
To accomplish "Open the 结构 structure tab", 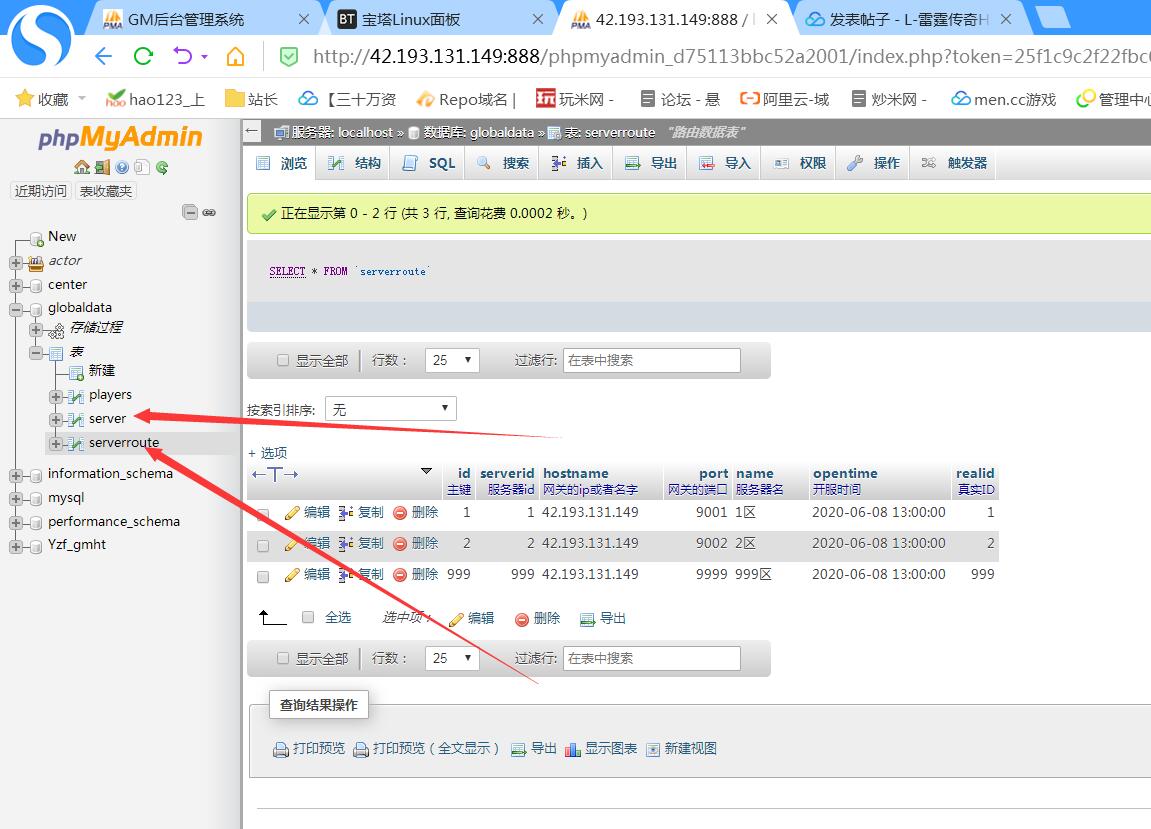I will (355, 163).
